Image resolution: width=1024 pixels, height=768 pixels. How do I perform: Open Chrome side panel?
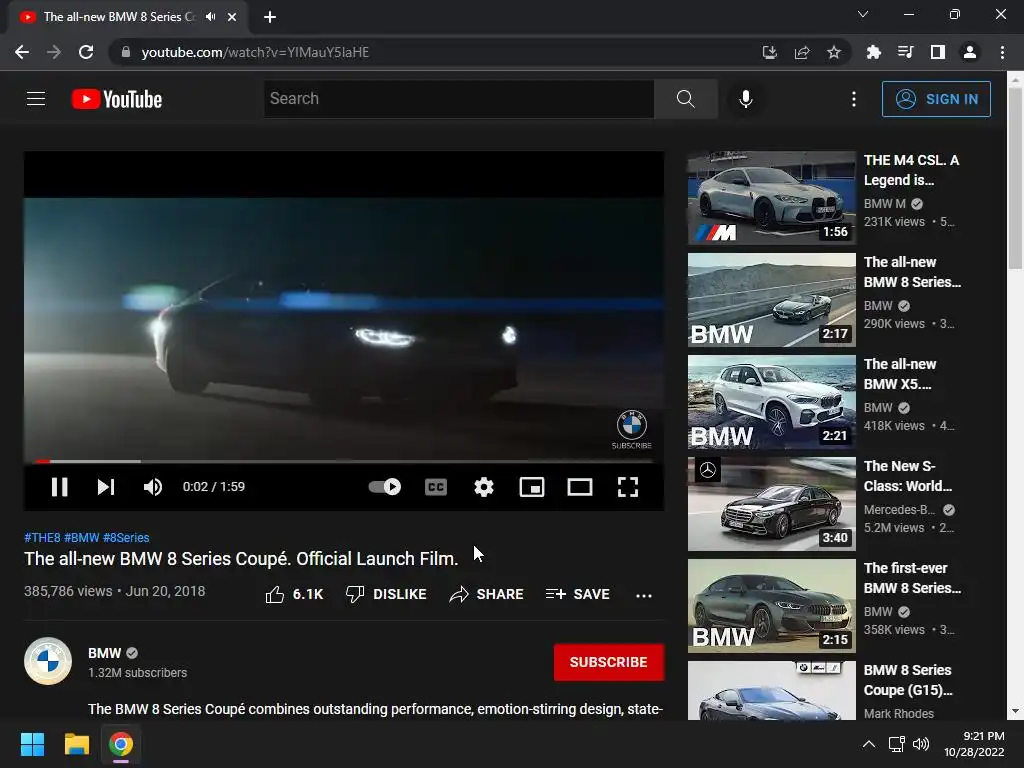[938, 52]
